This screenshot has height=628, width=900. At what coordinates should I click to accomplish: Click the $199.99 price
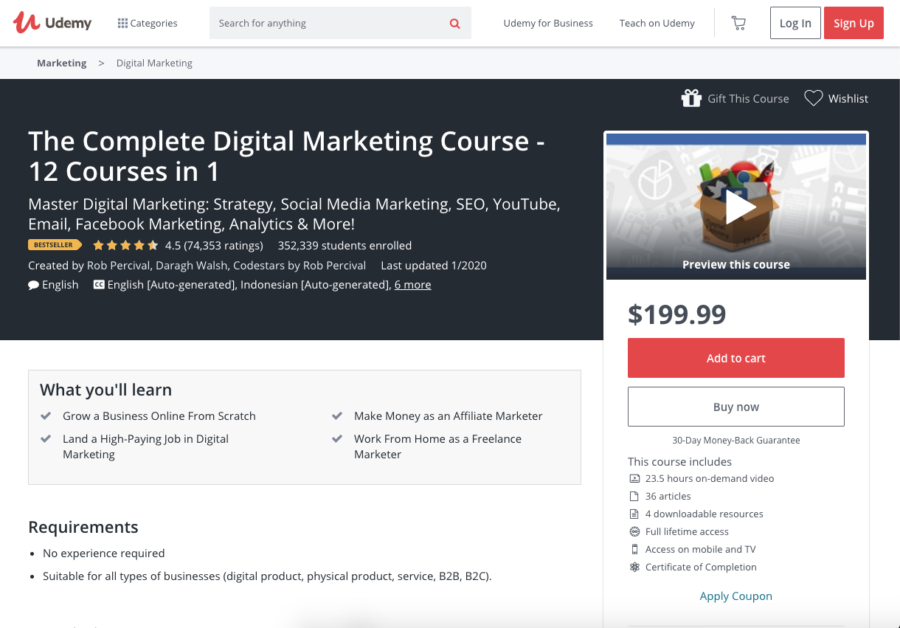point(677,314)
